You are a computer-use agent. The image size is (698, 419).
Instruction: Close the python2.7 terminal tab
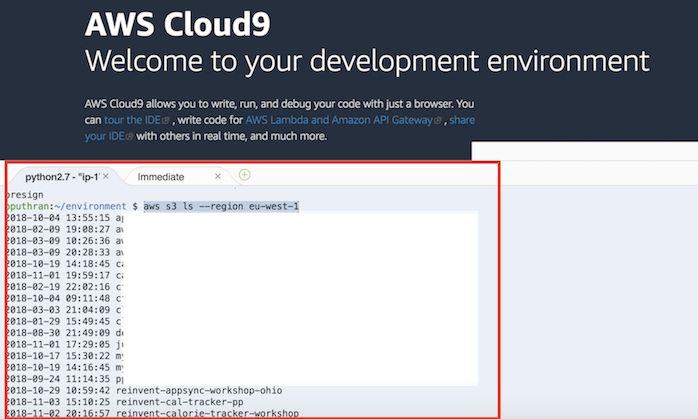106,176
